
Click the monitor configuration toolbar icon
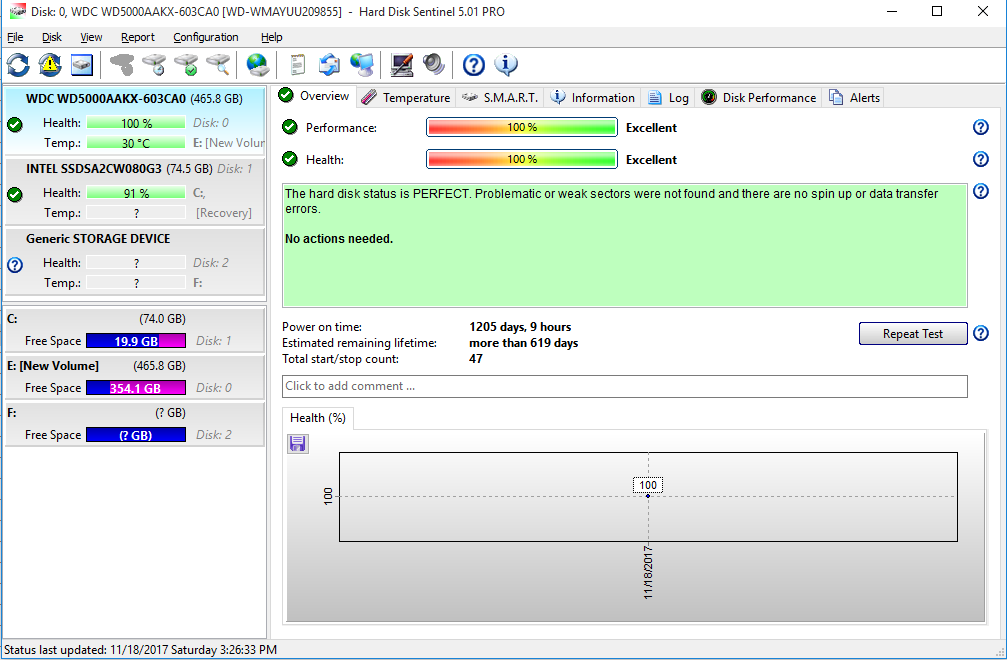point(402,65)
